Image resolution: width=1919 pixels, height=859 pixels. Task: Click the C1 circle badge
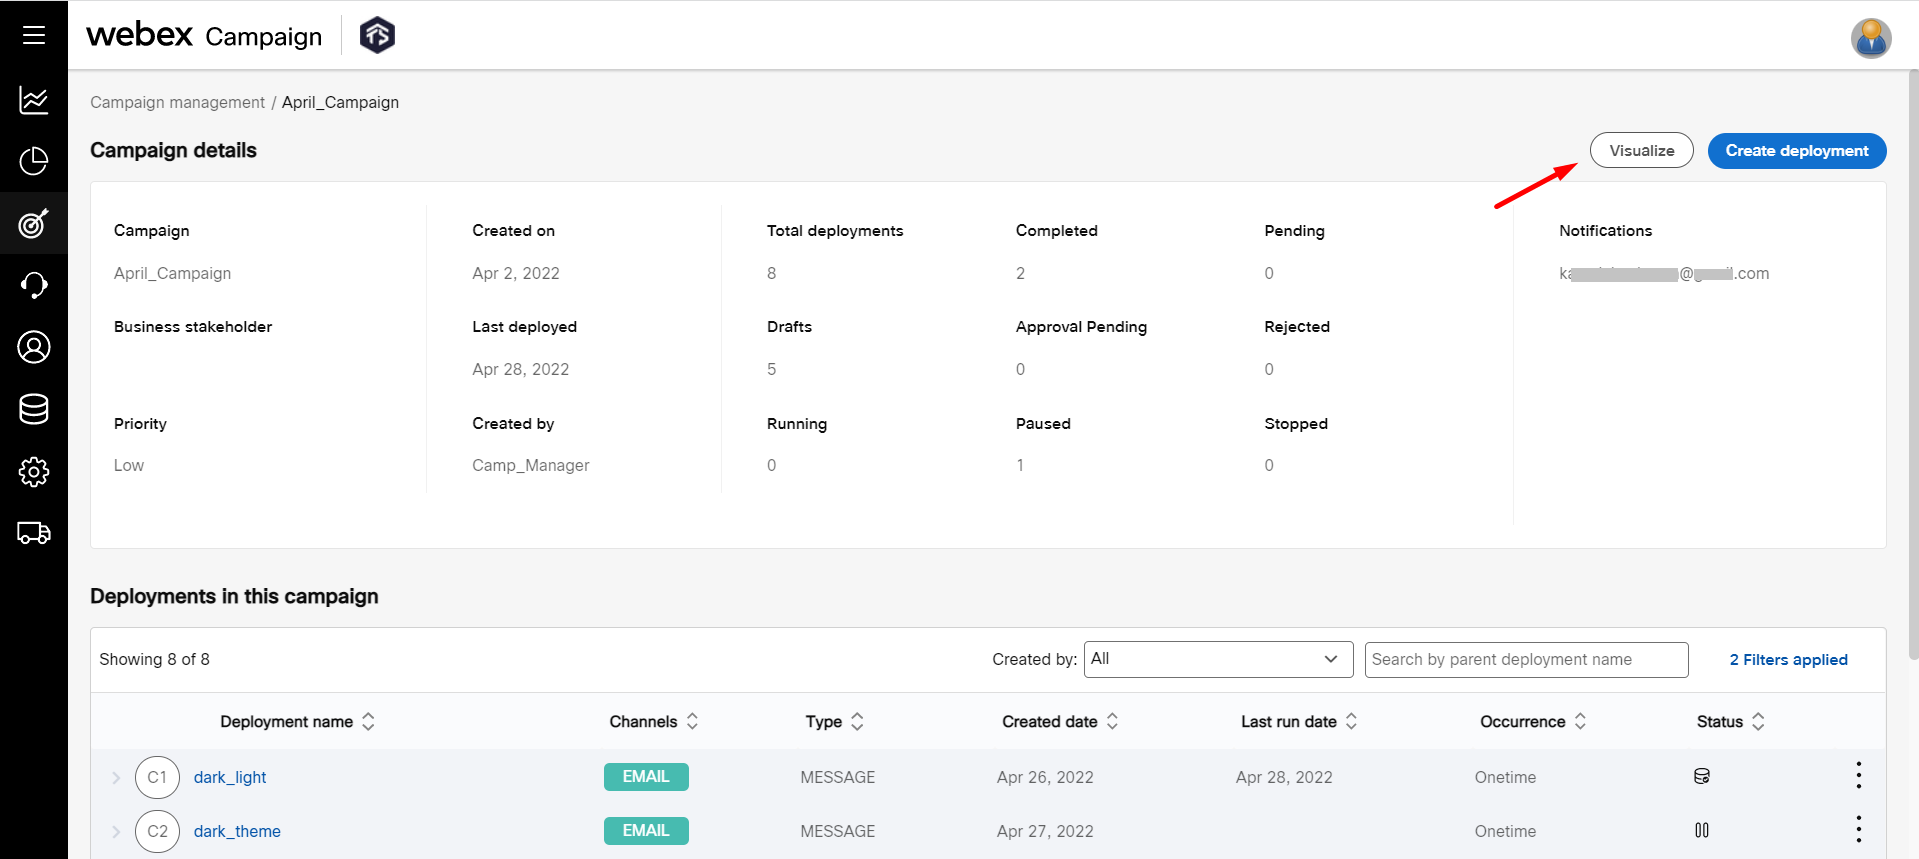[157, 777]
